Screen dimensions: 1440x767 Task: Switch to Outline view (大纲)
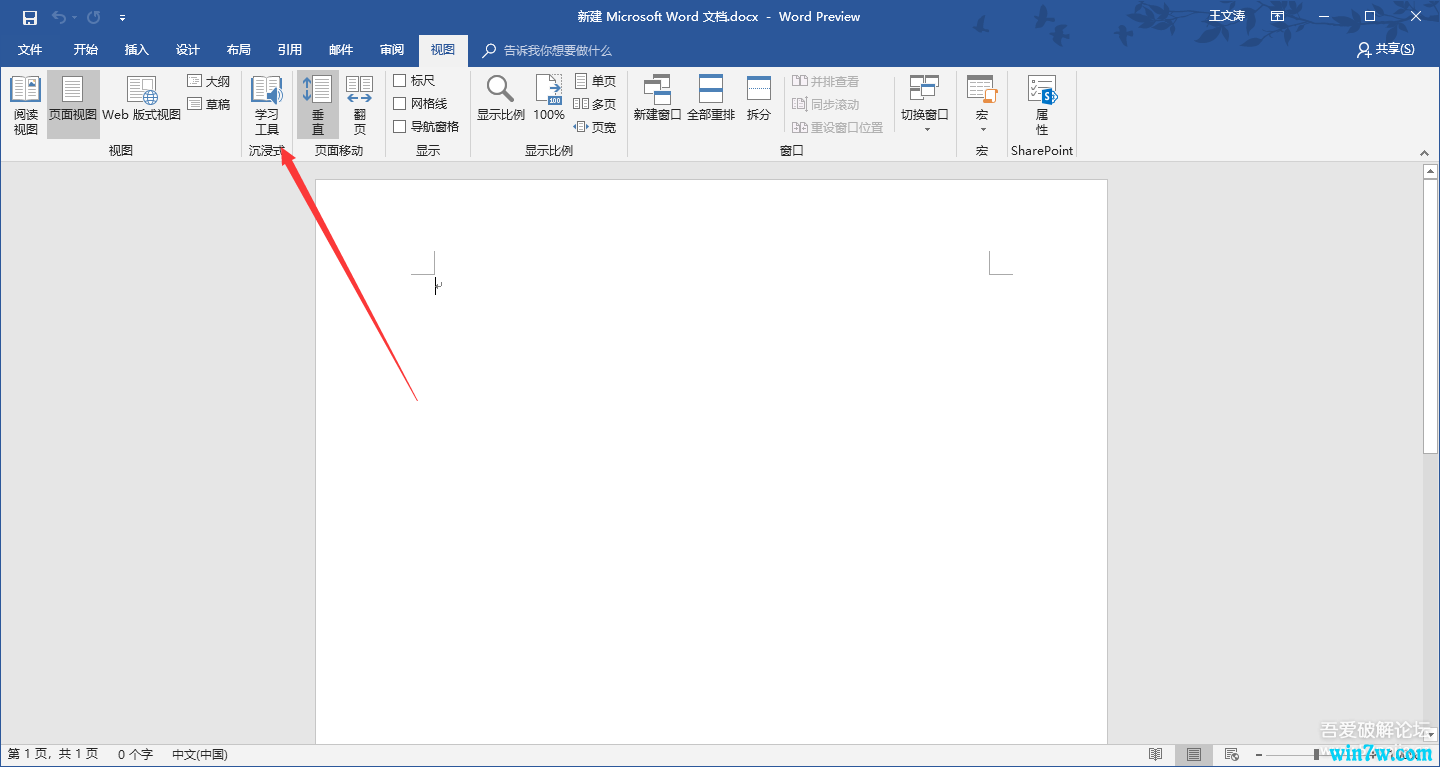point(209,81)
